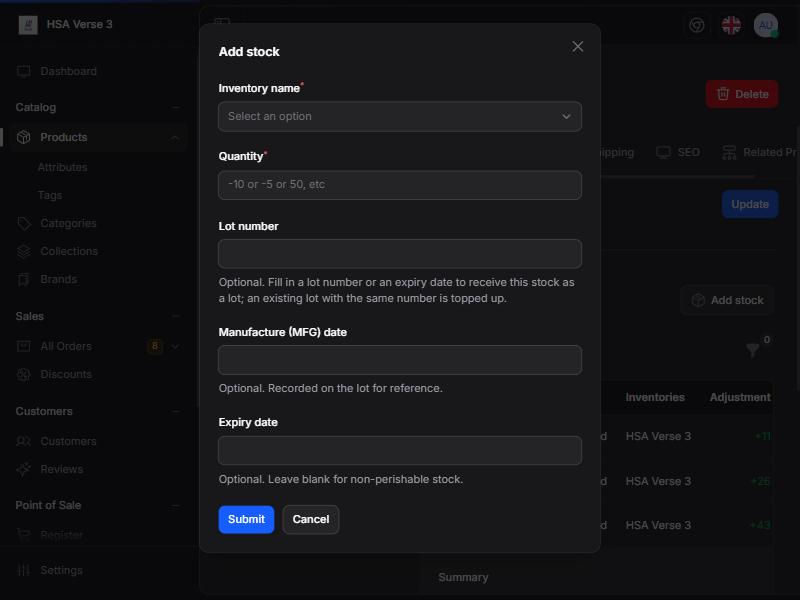Click the Brands icon

pyautogui.click(x=23, y=280)
